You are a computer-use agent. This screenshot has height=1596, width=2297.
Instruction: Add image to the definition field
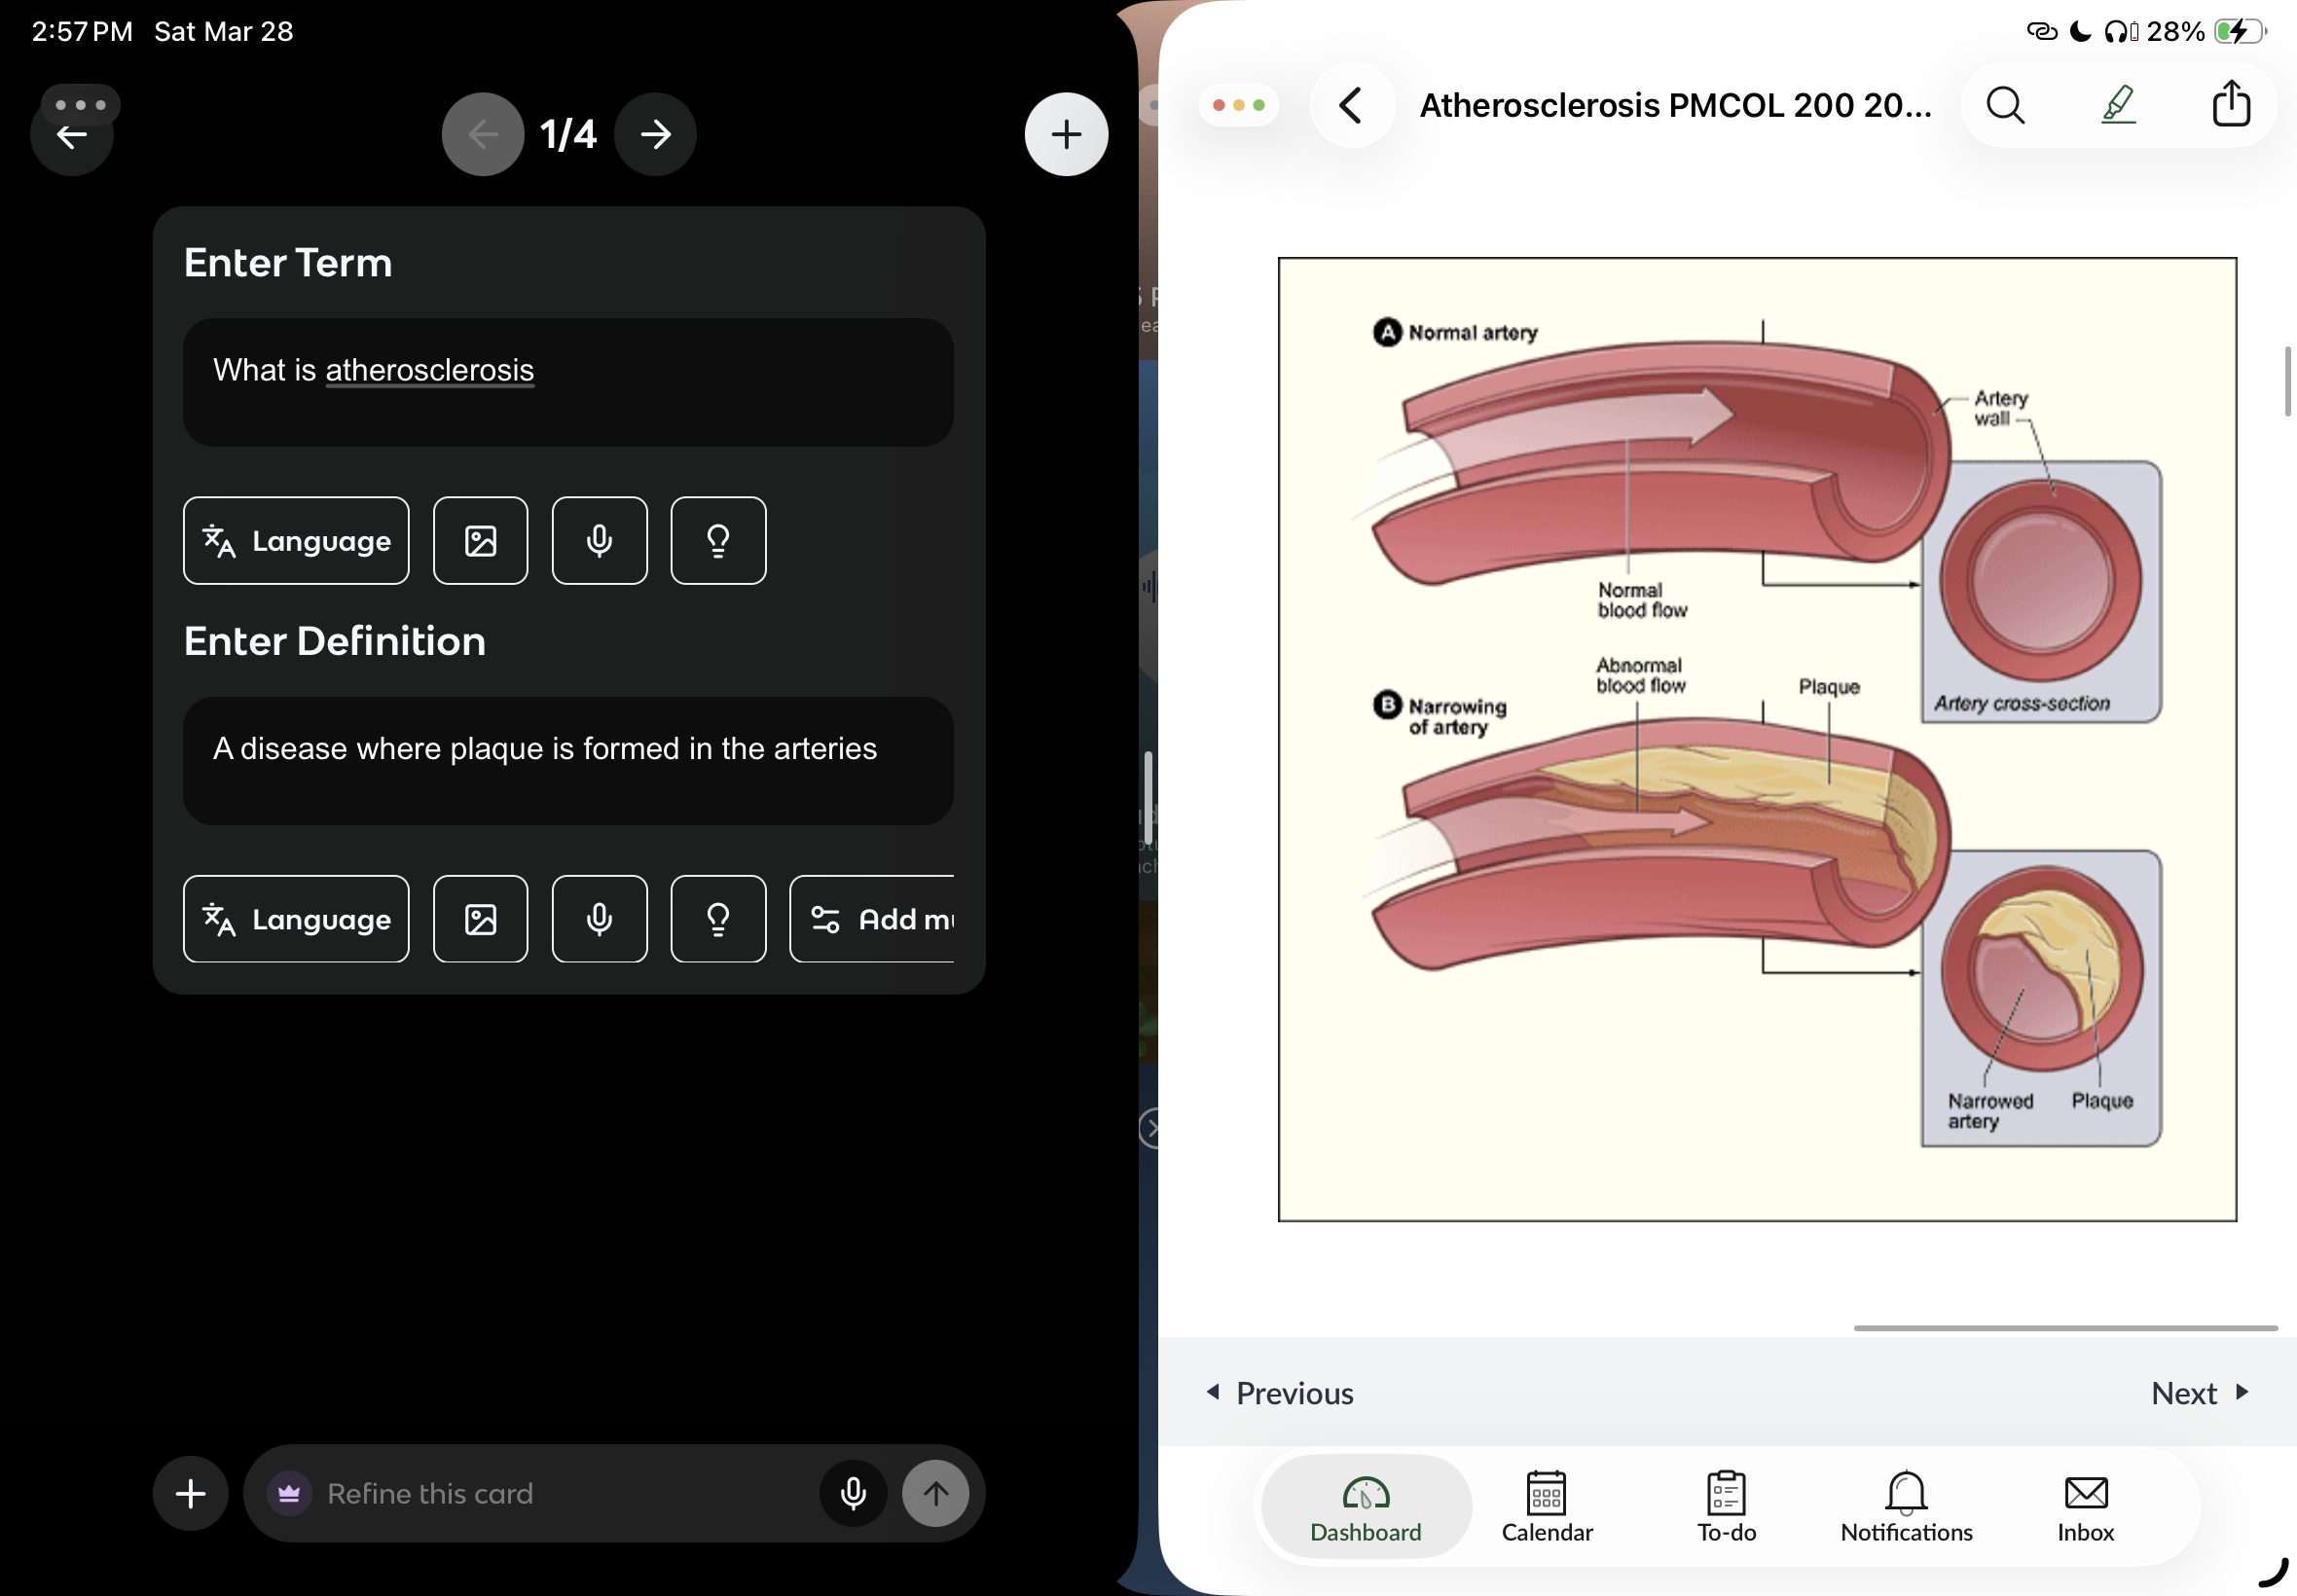click(x=480, y=919)
